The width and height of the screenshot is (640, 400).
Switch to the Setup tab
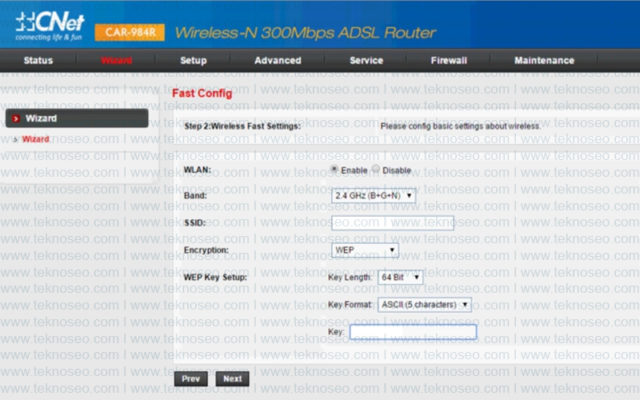point(193,60)
